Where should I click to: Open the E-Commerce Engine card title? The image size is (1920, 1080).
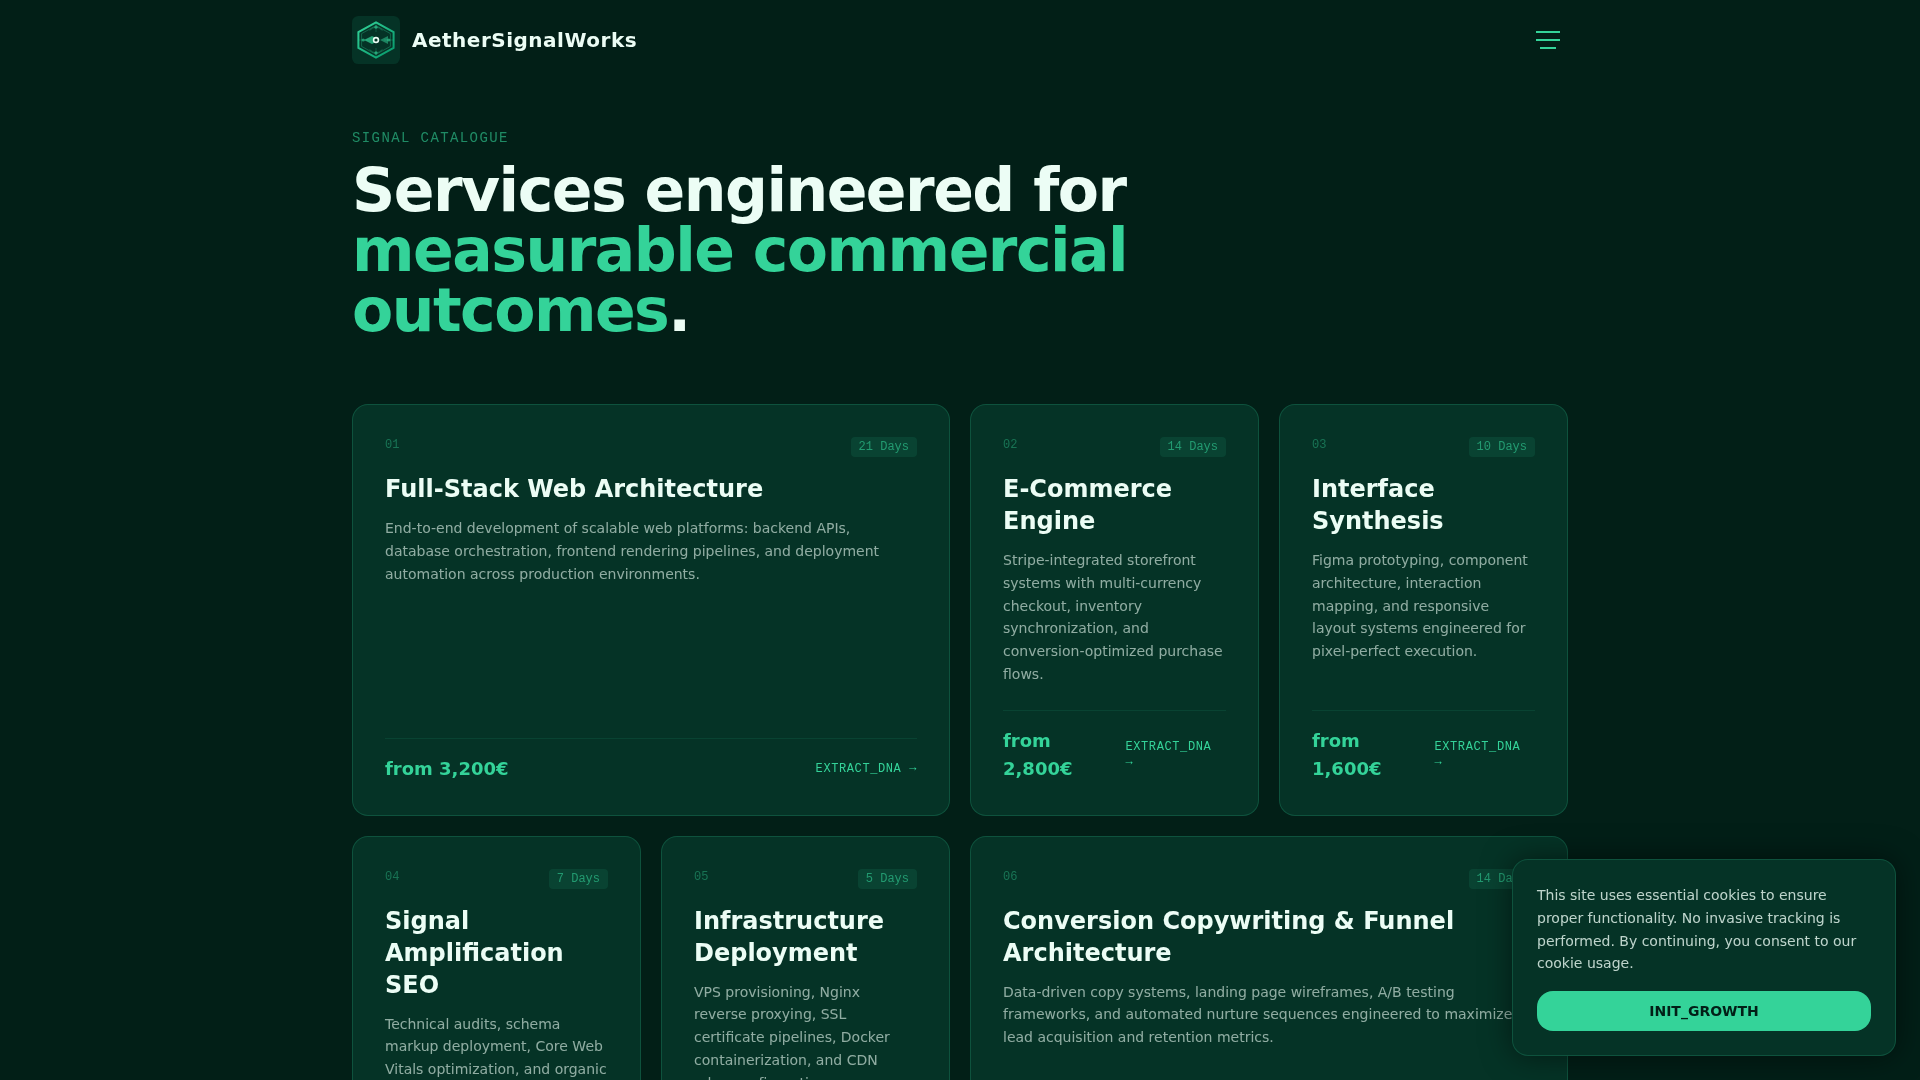click(x=1087, y=505)
